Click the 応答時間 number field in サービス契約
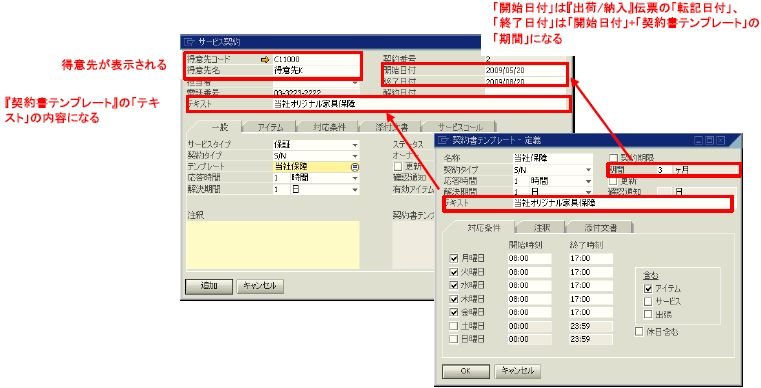The image size is (761, 388). (x=280, y=178)
